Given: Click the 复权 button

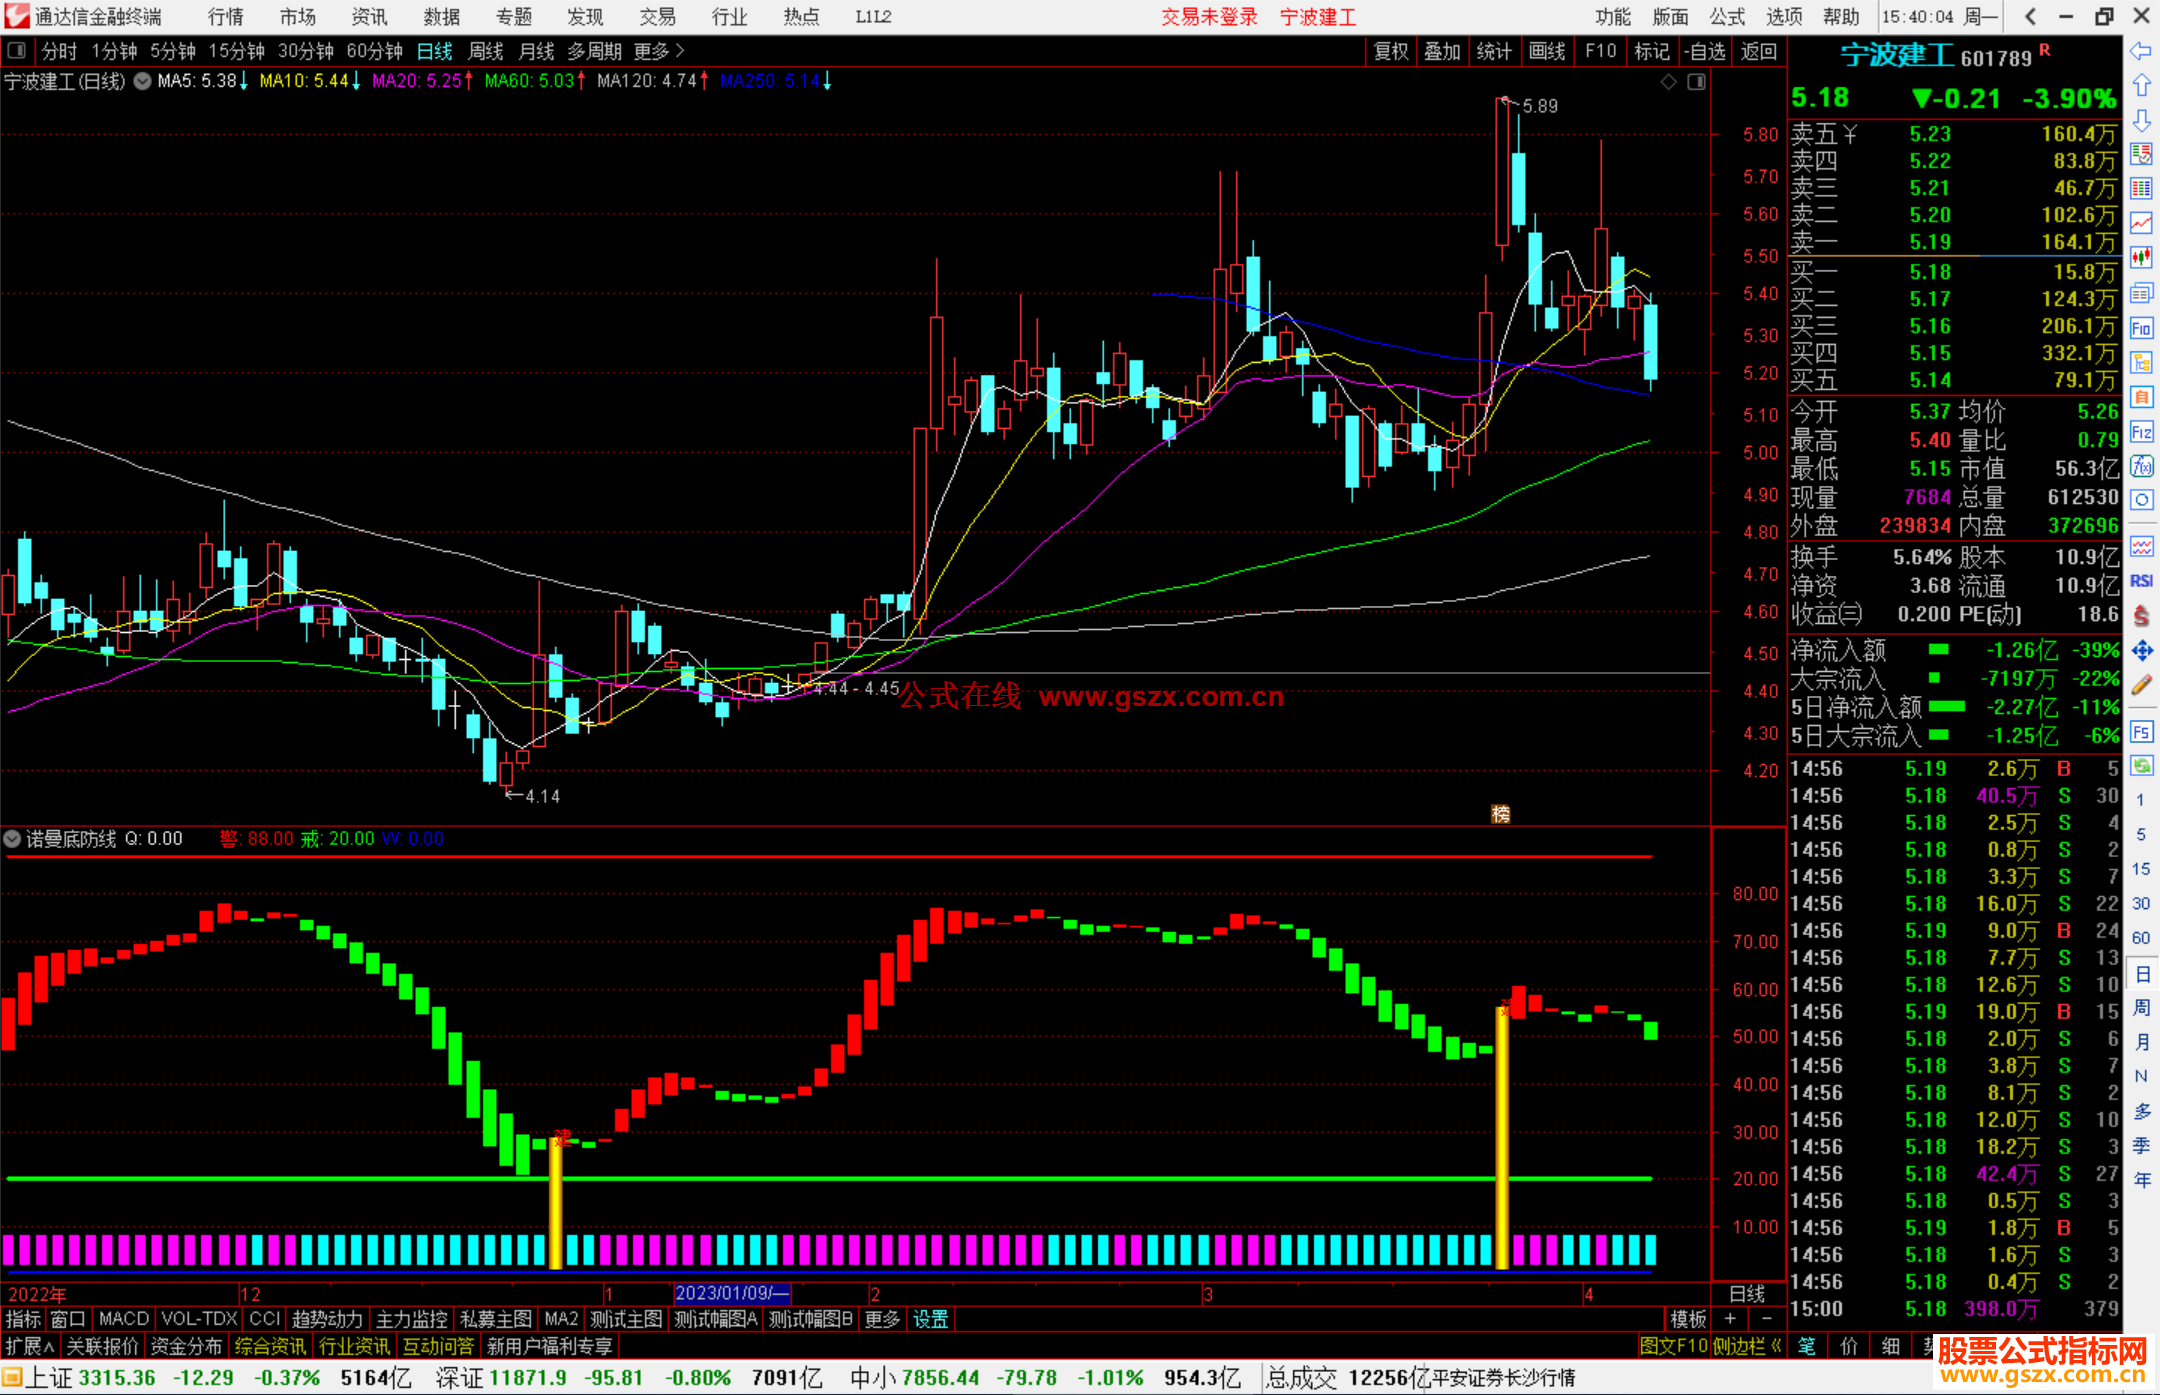Looking at the screenshot, I should [x=1391, y=51].
